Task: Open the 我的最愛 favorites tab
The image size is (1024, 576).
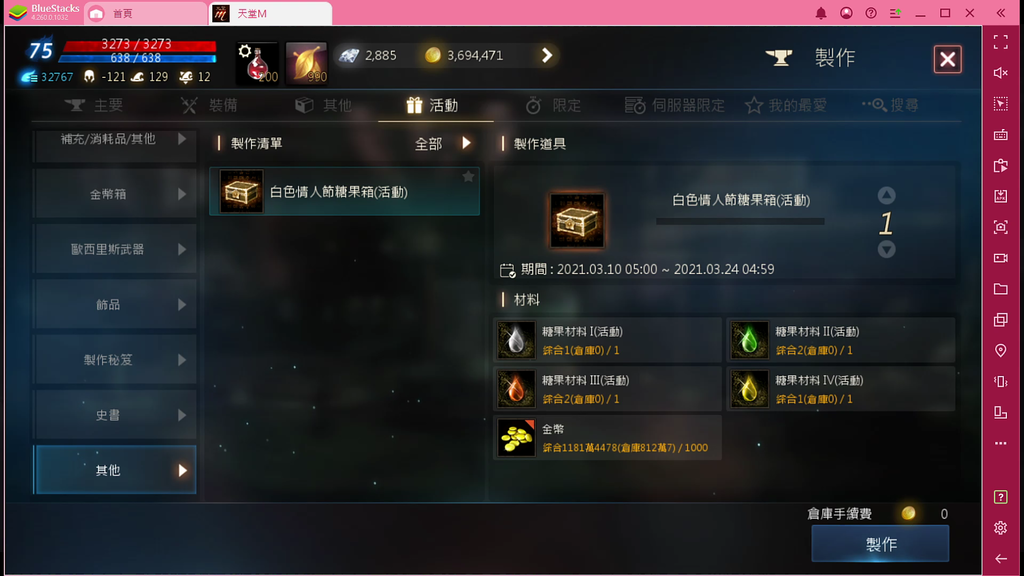Action: [786, 105]
